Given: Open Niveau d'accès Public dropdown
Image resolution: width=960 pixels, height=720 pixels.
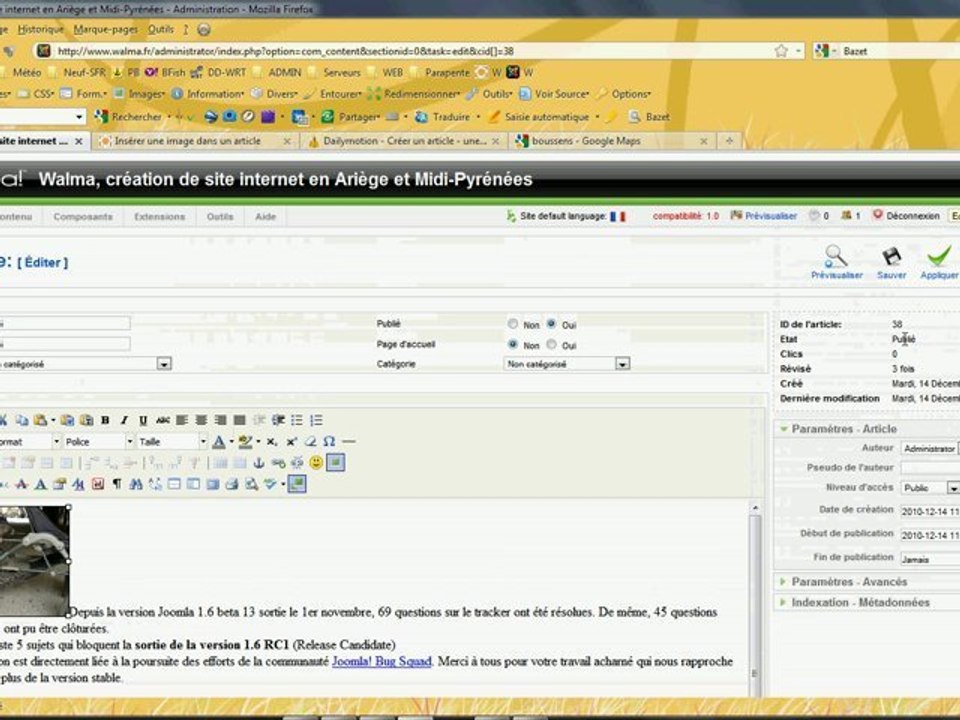Looking at the screenshot, I should [930, 488].
